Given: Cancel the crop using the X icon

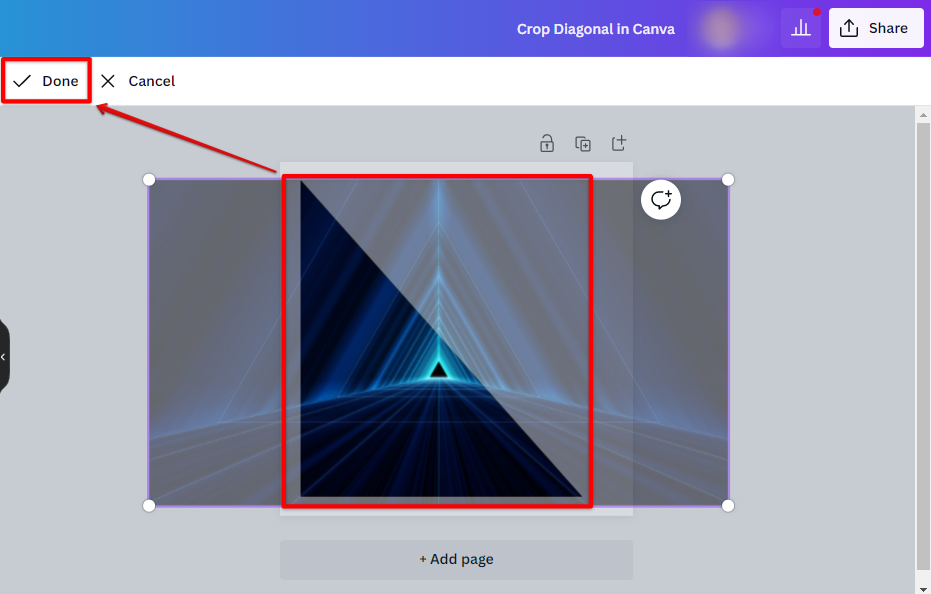Looking at the screenshot, I should [x=108, y=81].
